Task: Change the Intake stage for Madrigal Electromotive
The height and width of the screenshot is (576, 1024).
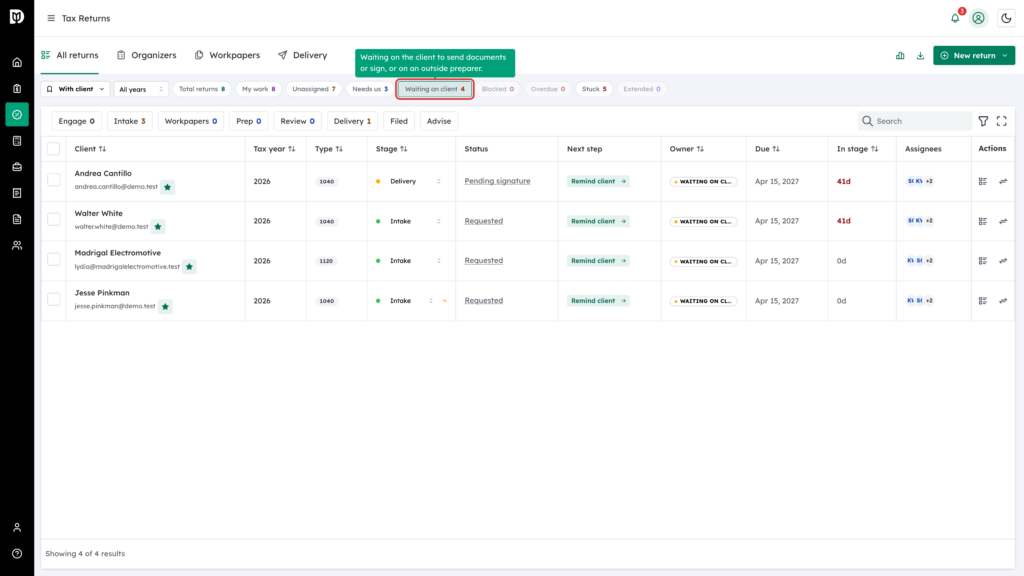Action: click(x=409, y=261)
